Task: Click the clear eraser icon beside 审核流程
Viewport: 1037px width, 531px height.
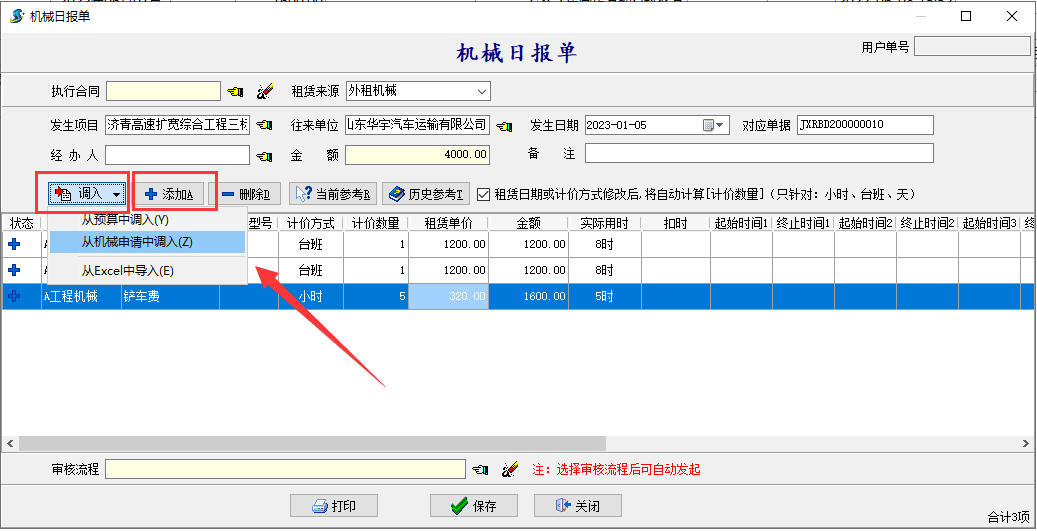Action: (x=509, y=469)
